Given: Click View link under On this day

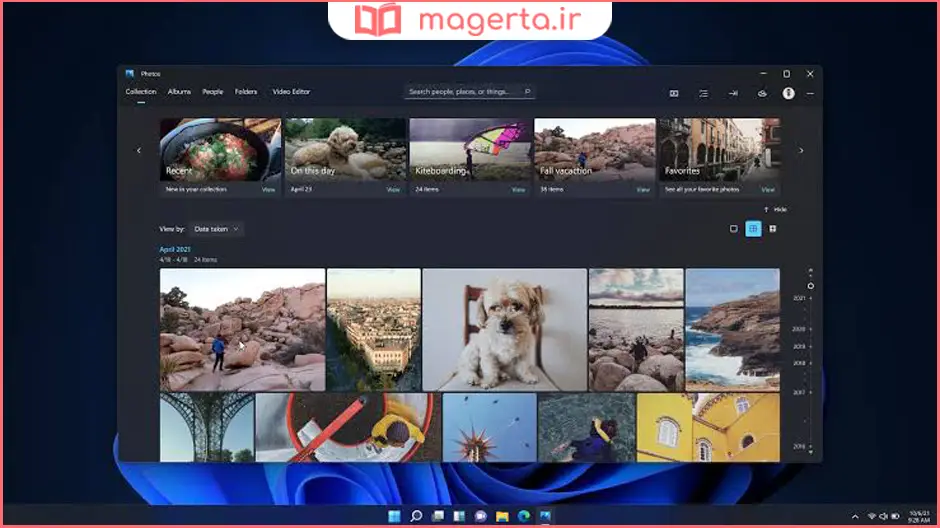Looking at the screenshot, I should pos(393,189).
